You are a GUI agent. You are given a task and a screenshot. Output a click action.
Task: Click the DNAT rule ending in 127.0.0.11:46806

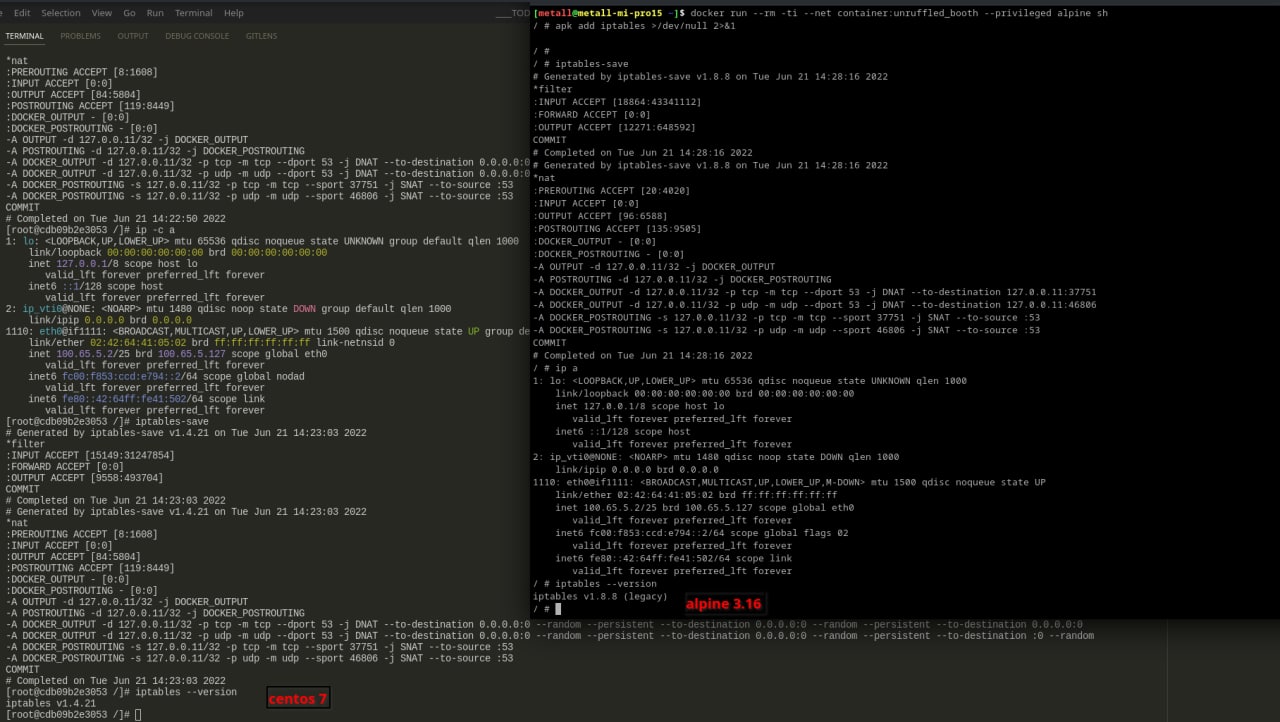[x=815, y=305]
